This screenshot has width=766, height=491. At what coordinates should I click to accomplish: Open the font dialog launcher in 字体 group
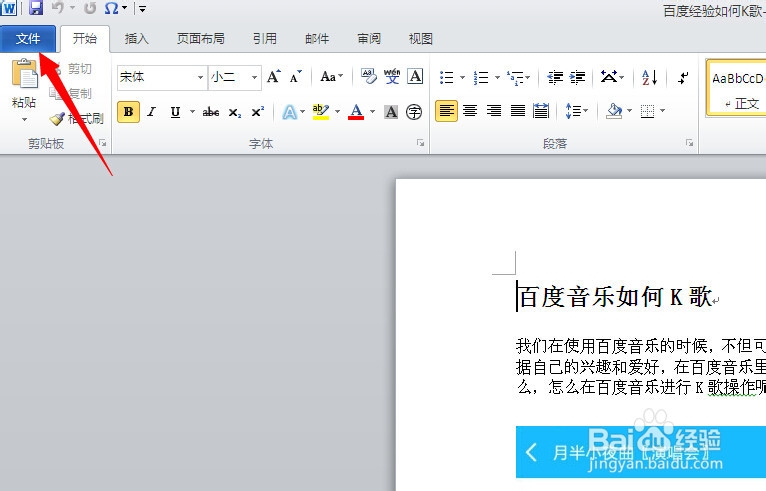click(421, 143)
